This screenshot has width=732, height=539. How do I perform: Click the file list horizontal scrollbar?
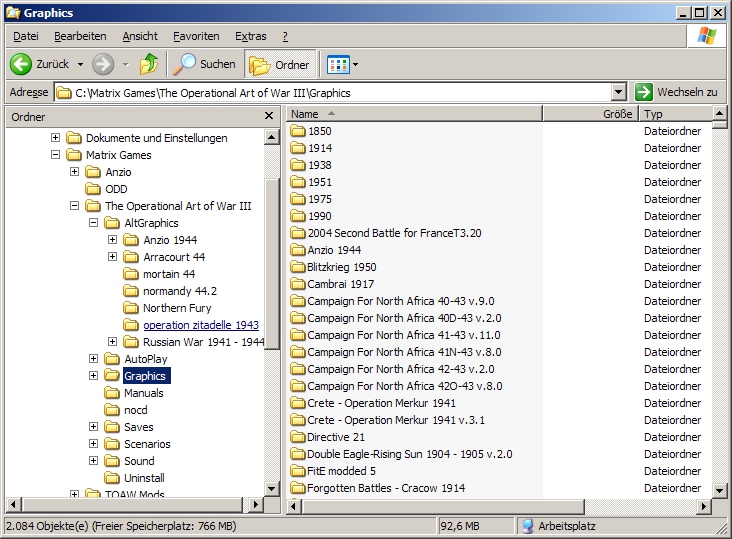[443, 506]
